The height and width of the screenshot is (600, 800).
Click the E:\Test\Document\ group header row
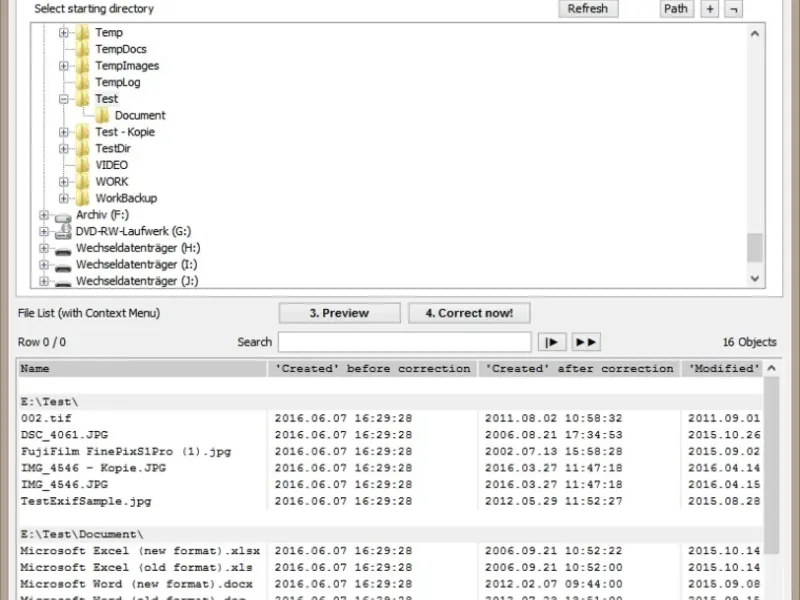click(x=391, y=534)
